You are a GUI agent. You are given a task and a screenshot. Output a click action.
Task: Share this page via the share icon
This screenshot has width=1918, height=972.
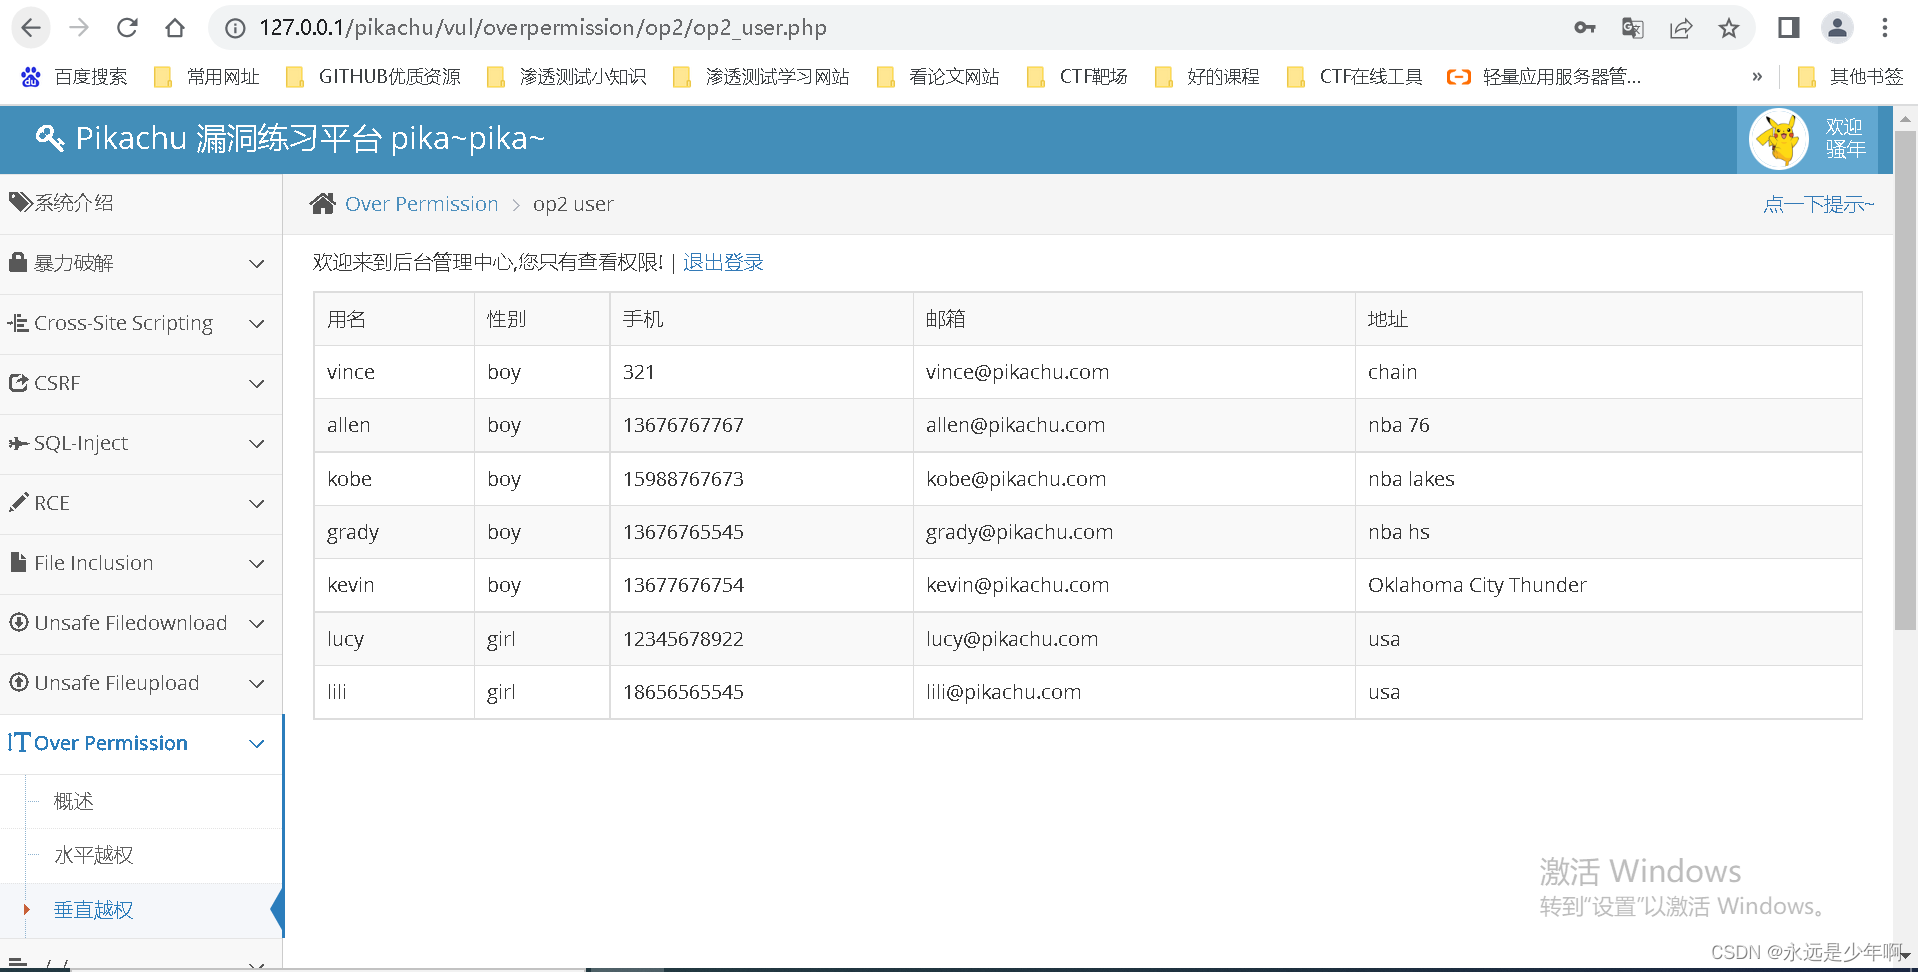(1681, 28)
